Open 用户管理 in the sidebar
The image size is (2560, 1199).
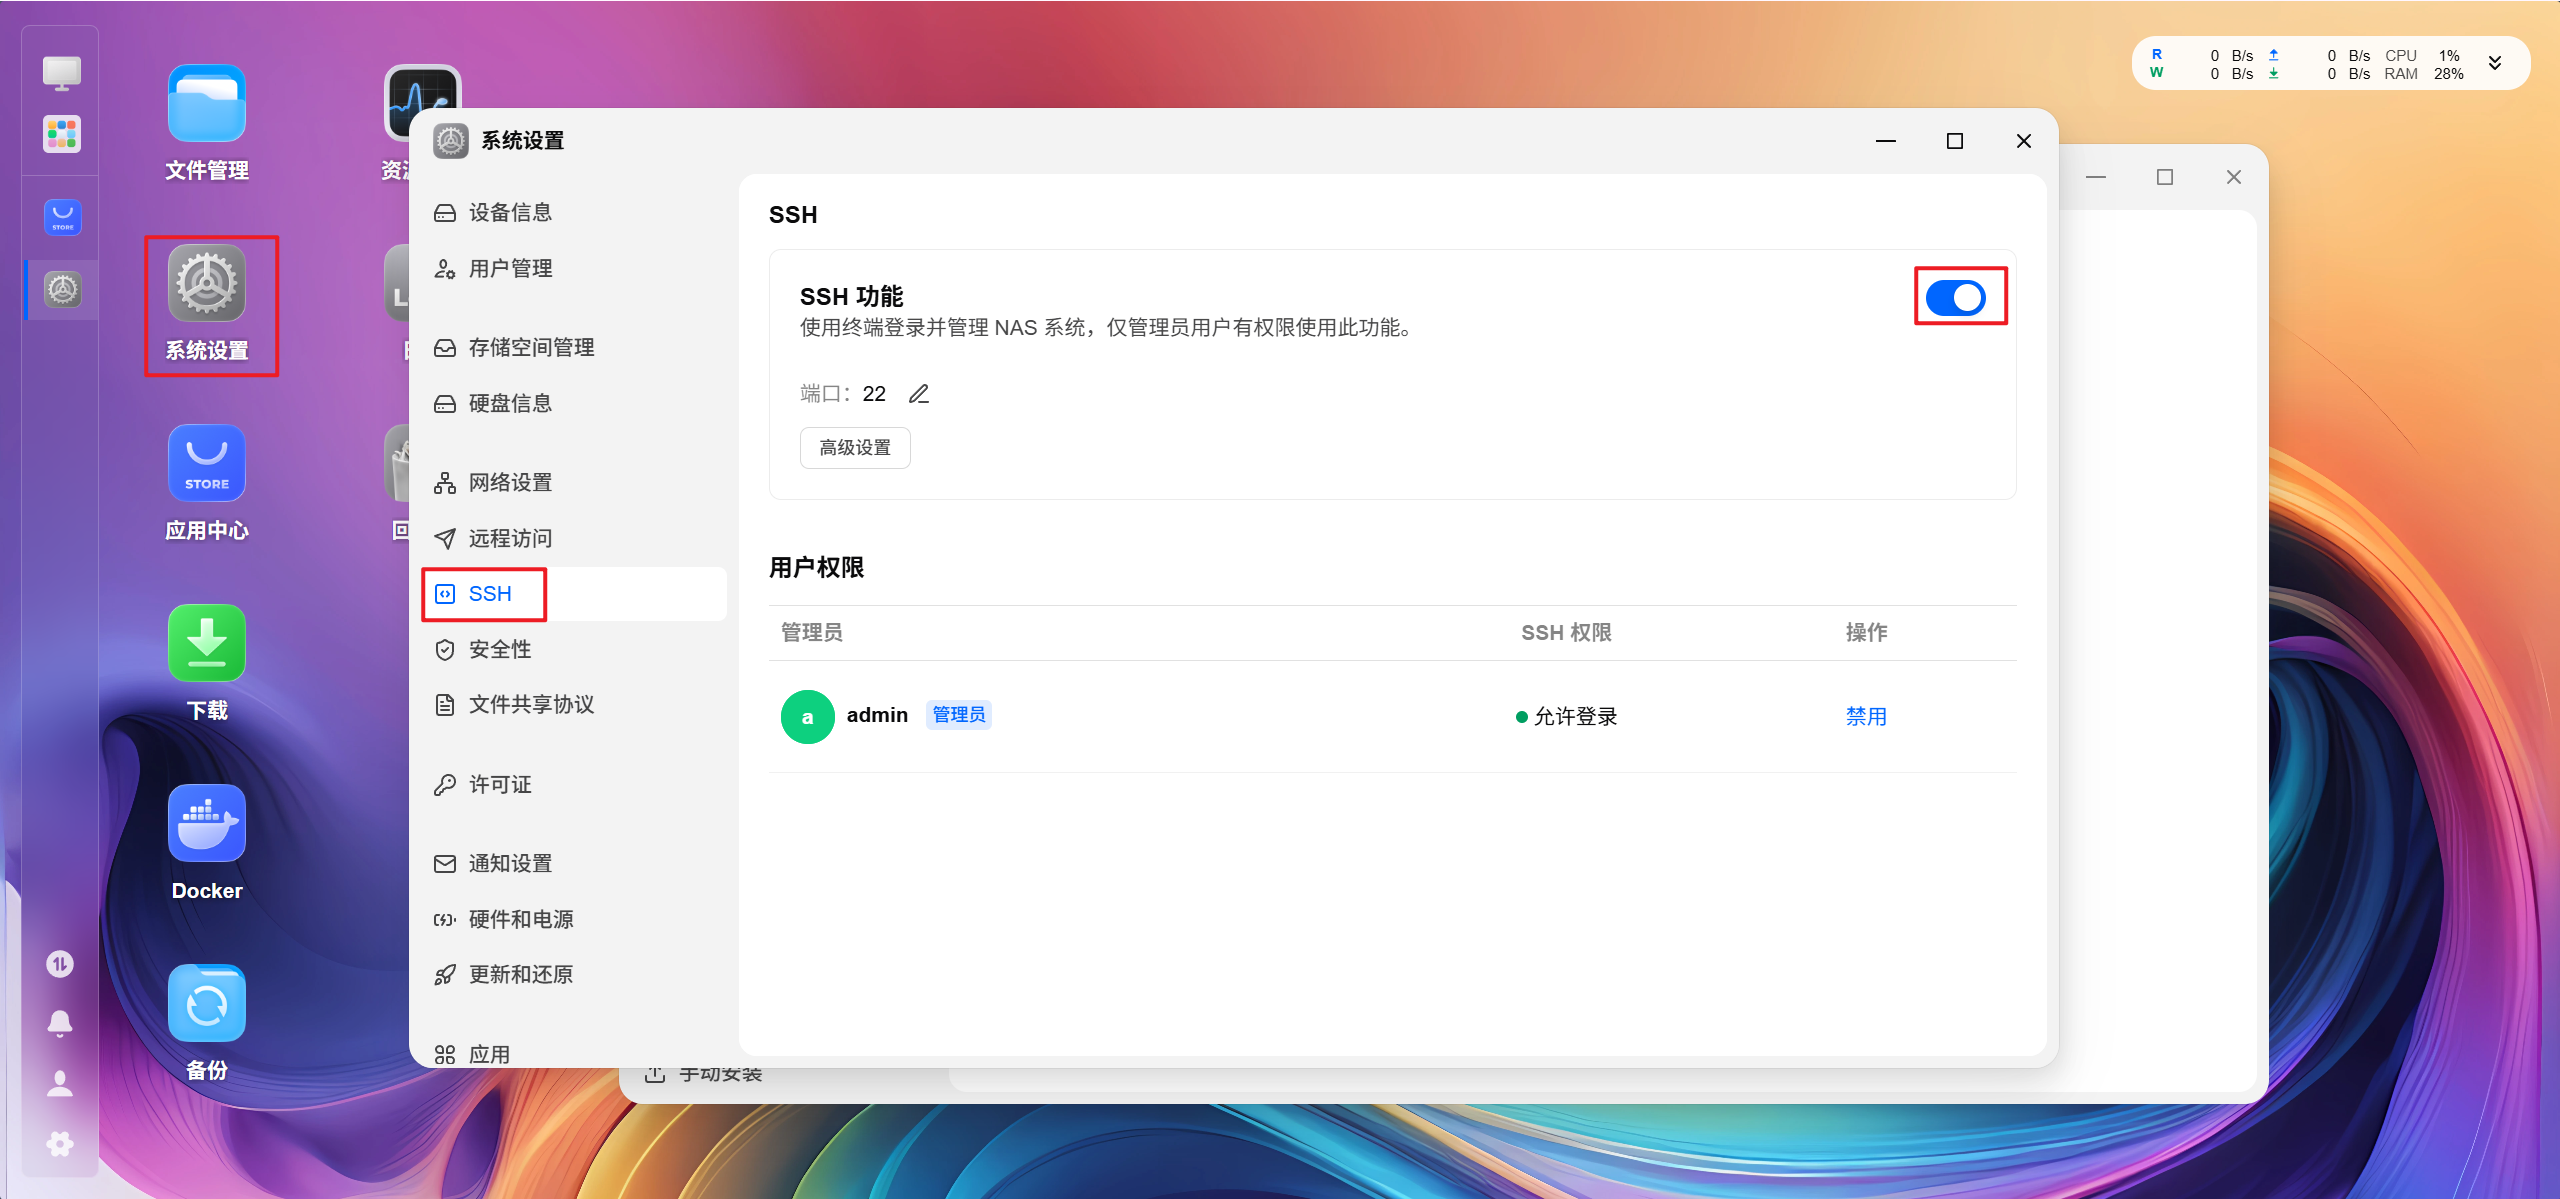point(574,268)
